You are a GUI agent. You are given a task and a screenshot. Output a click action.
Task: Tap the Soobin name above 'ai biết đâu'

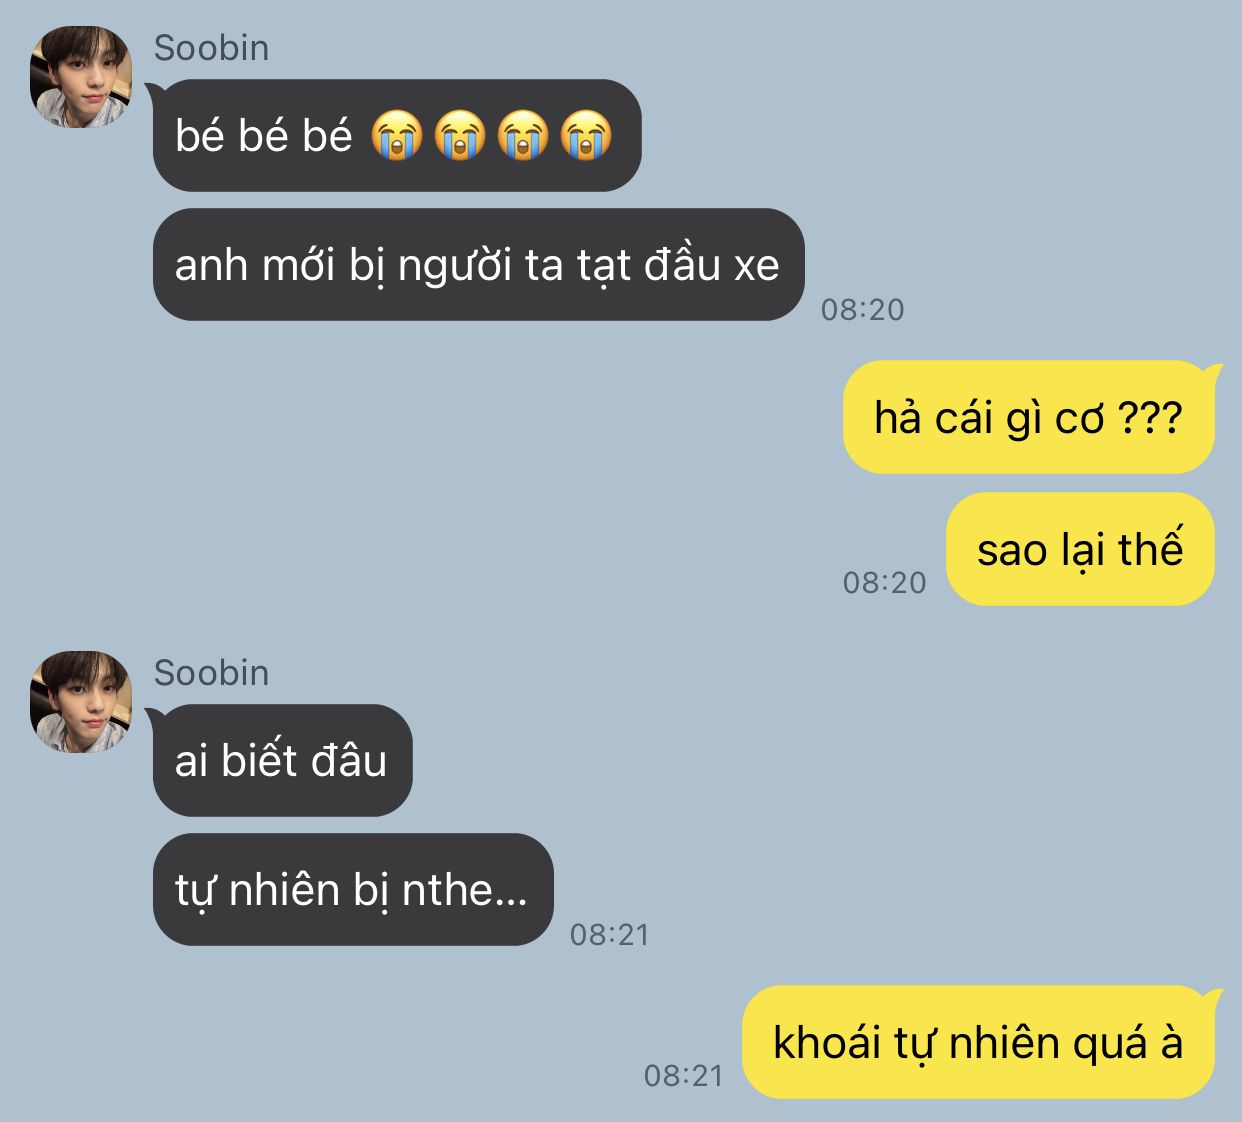[x=211, y=673]
